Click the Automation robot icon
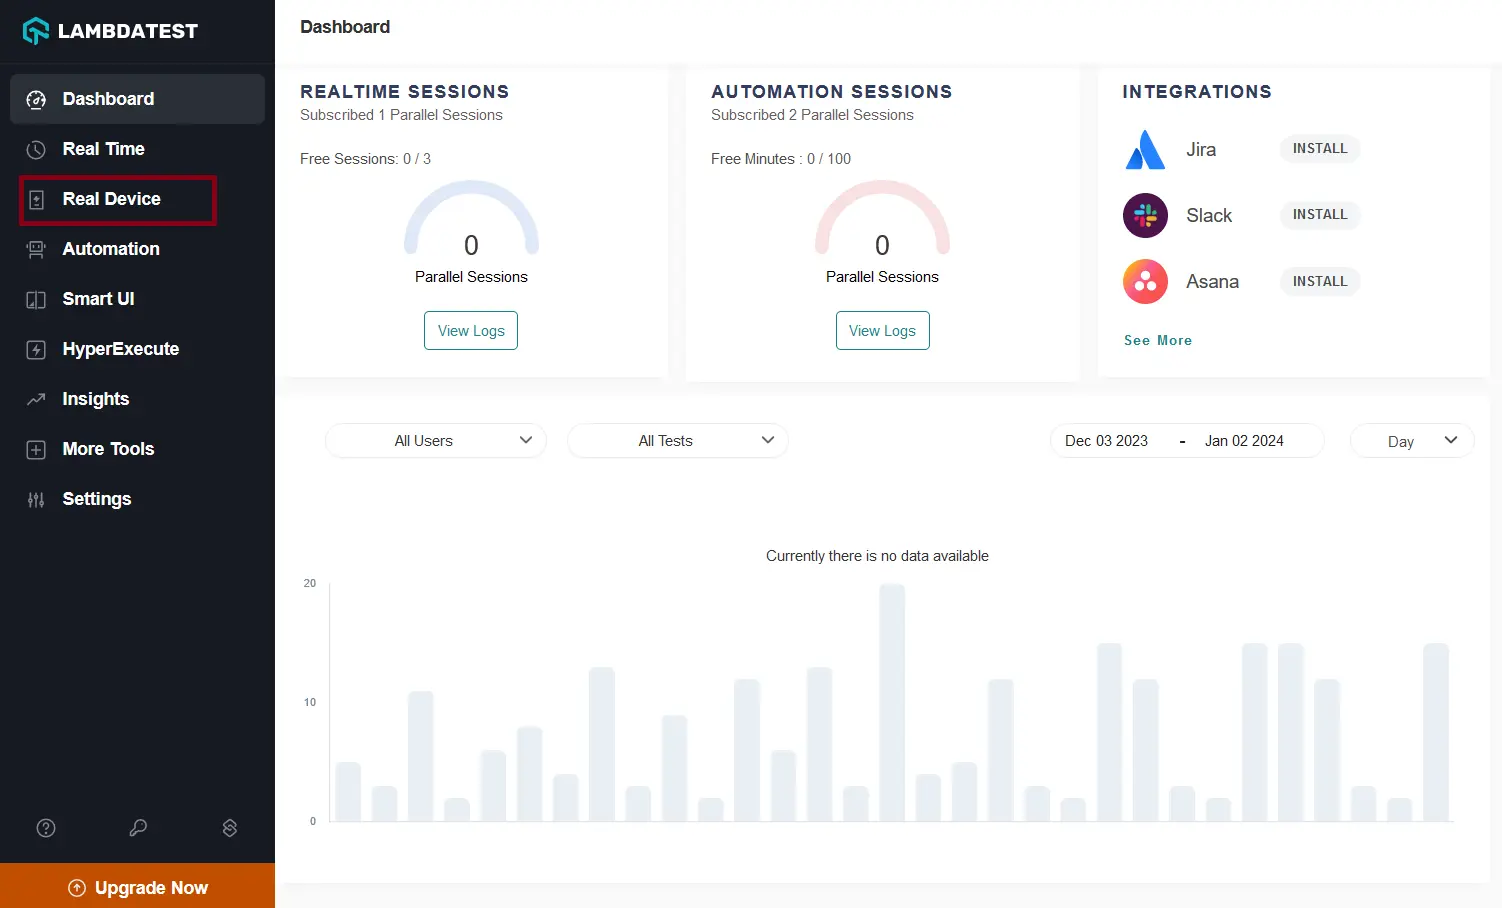 tap(36, 249)
